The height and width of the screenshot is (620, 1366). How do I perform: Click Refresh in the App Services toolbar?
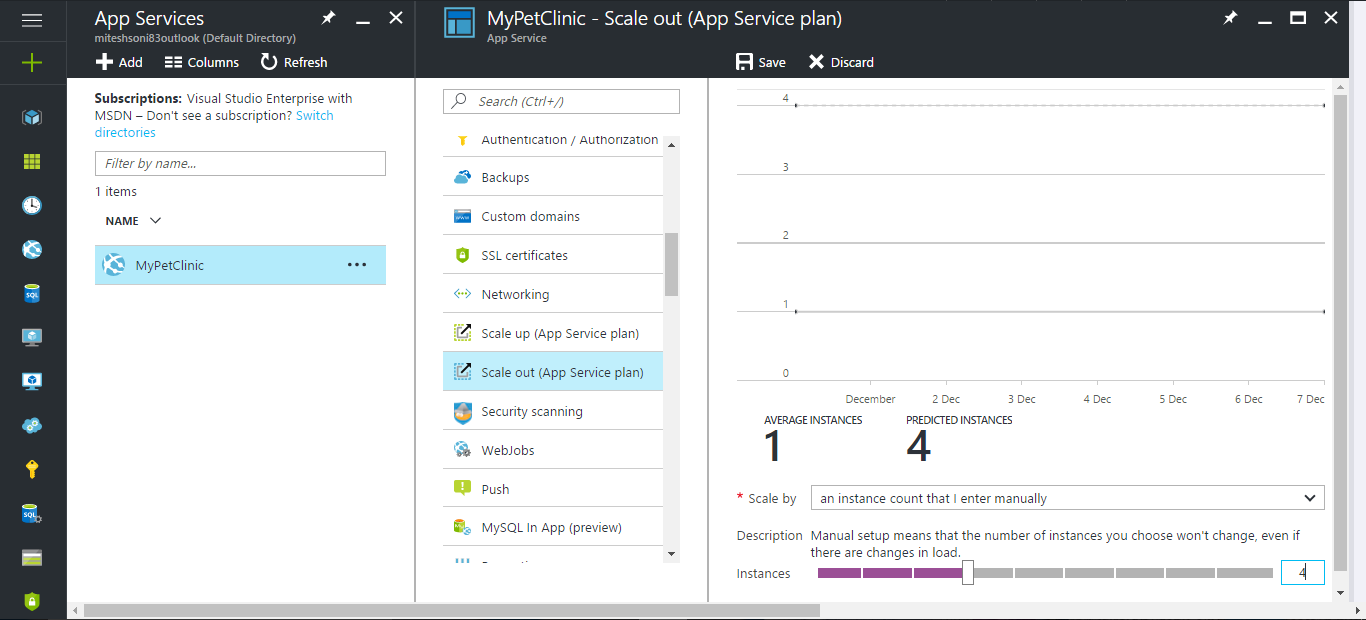294,62
